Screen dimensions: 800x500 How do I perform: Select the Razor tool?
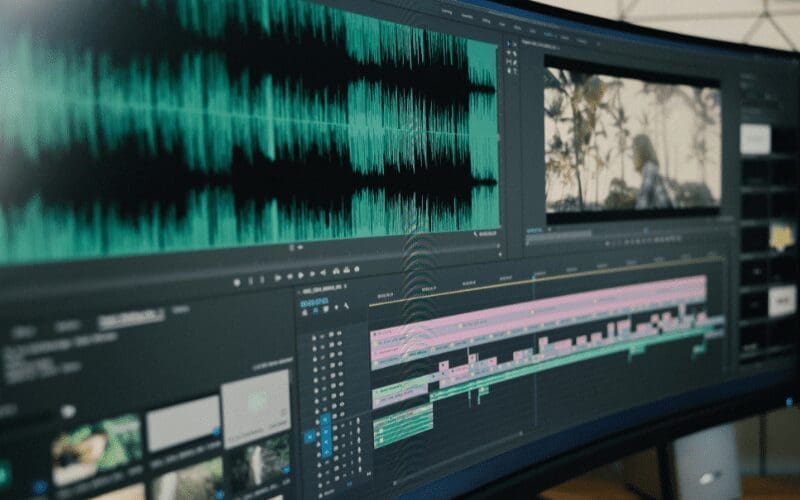coord(514,54)
